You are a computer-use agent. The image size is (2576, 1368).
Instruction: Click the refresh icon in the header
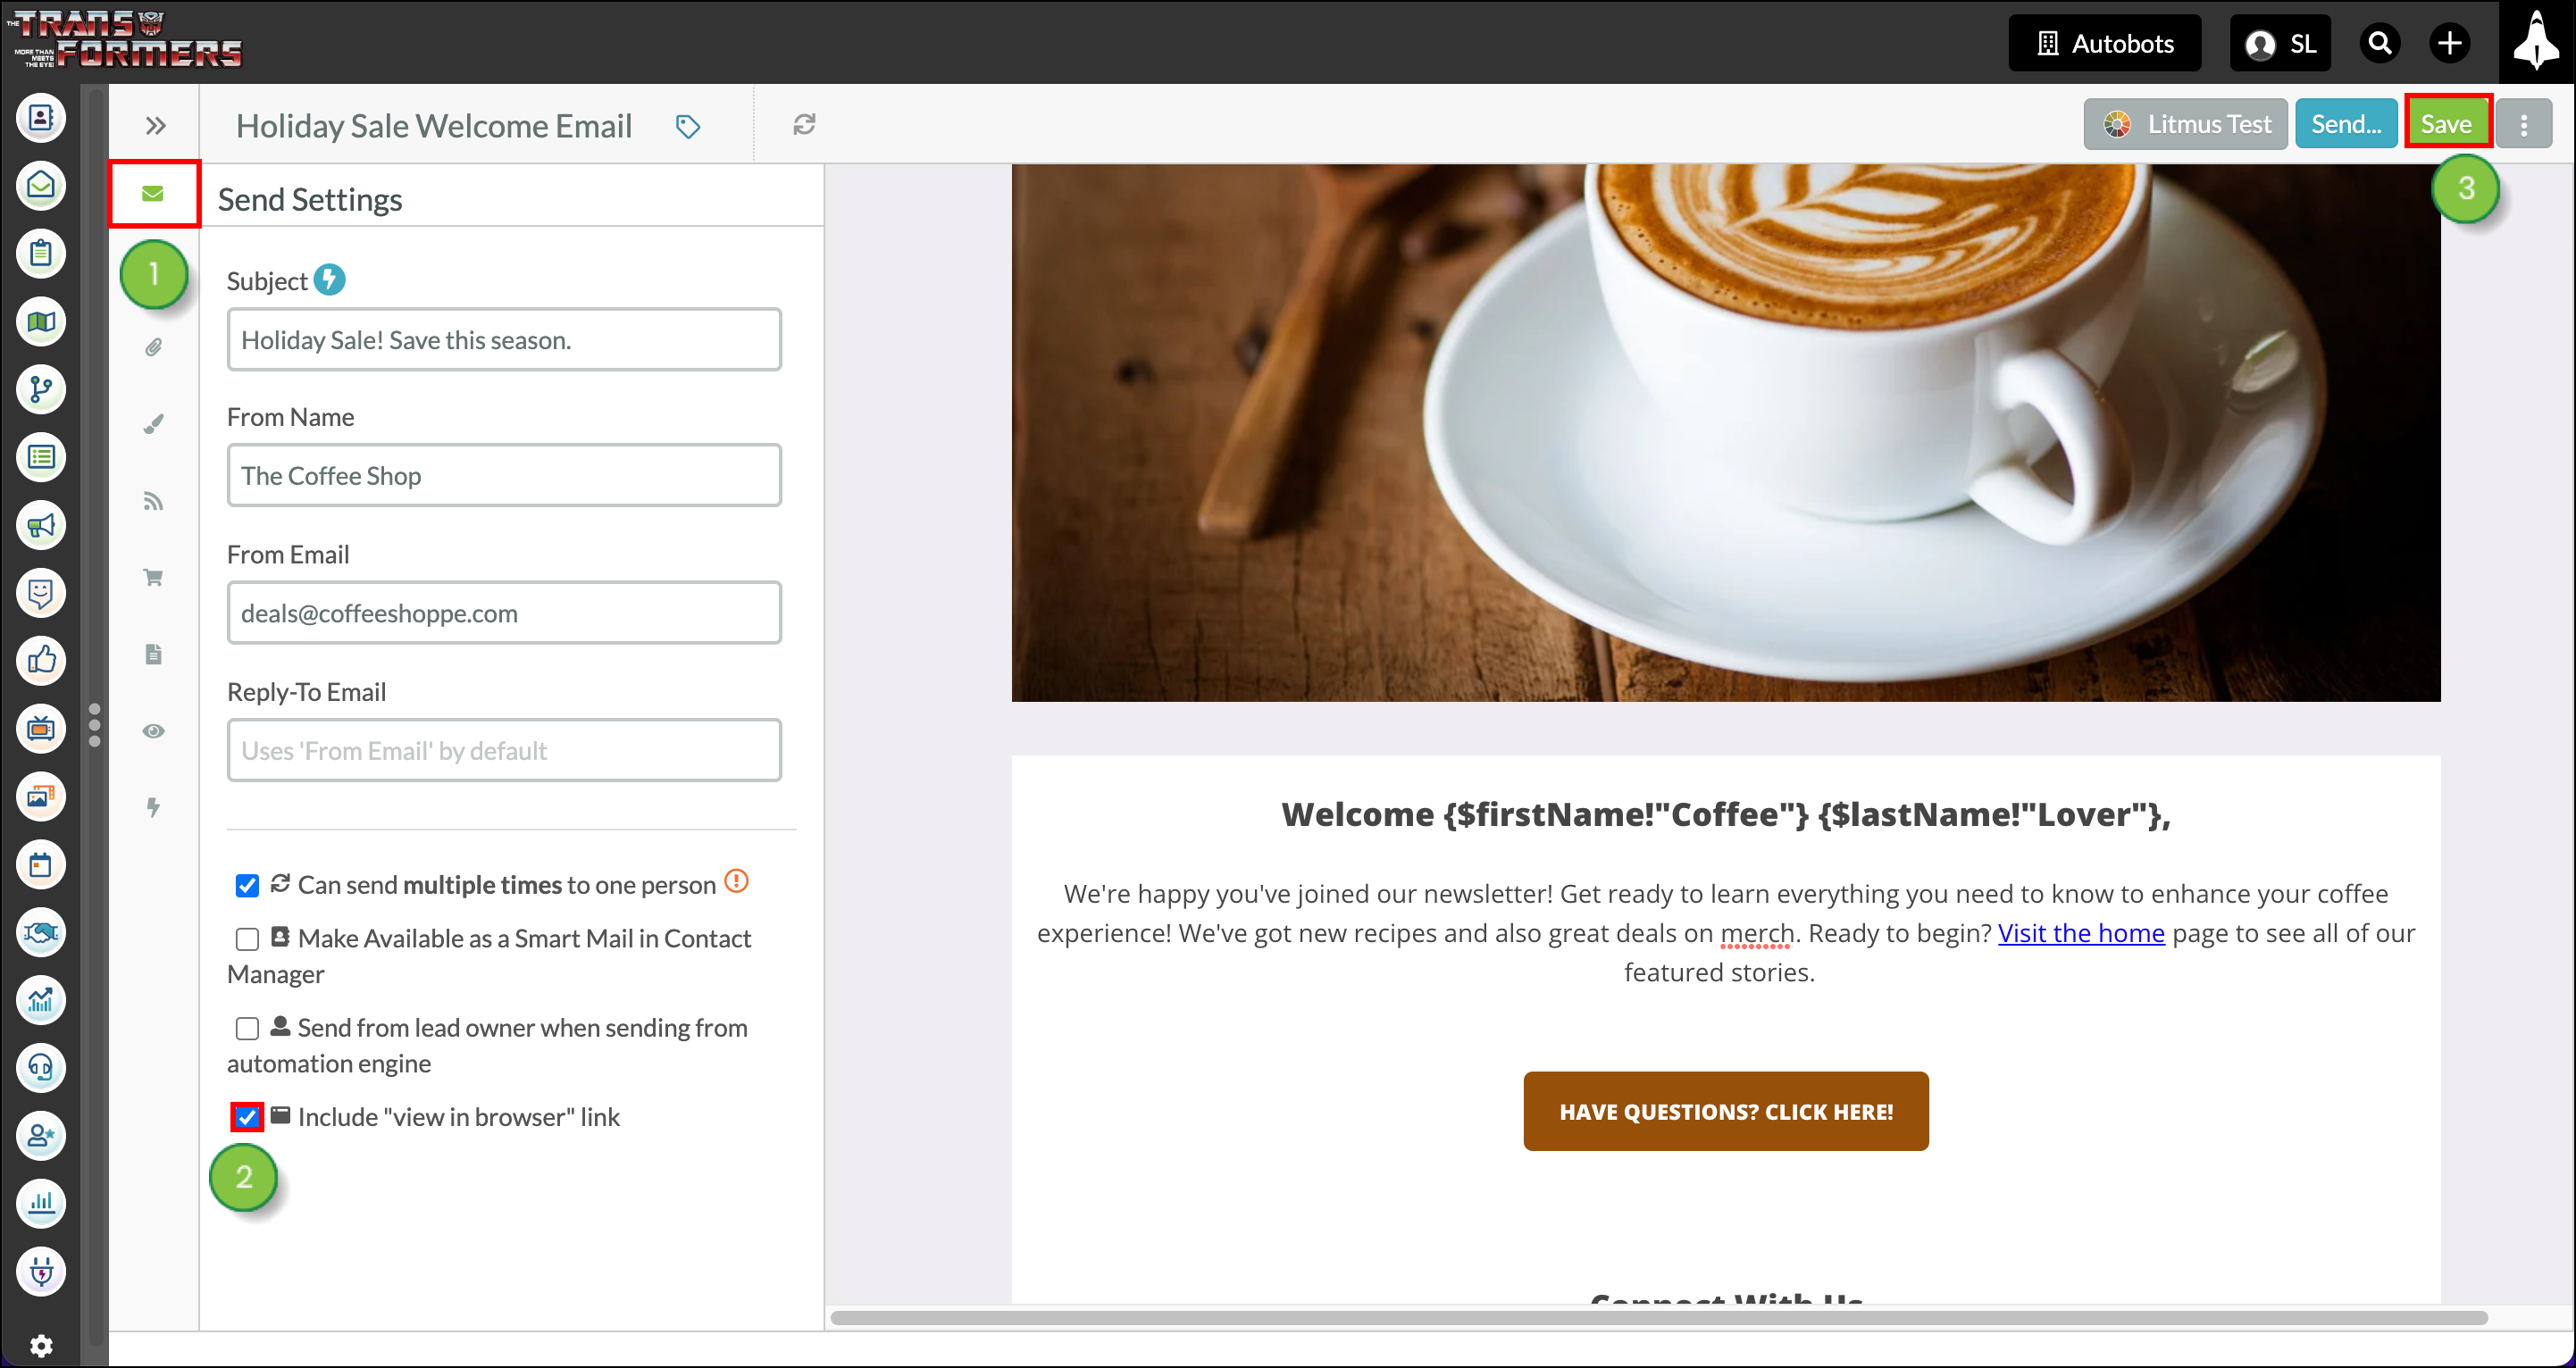[x=804, y=124]
